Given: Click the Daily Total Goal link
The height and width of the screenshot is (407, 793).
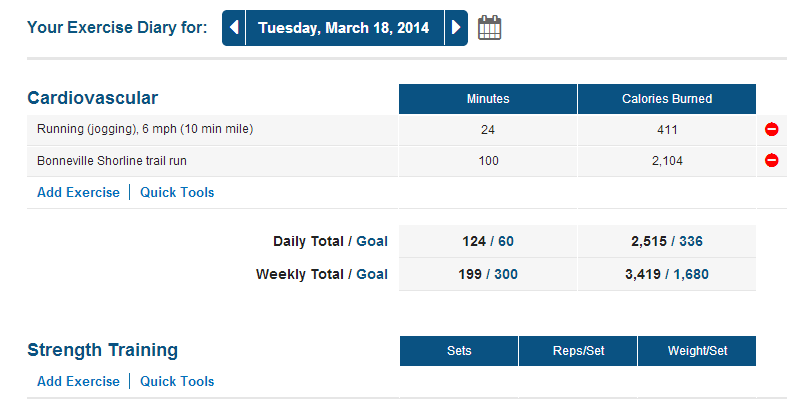Looking at the screenshot, I should point(372,241).
